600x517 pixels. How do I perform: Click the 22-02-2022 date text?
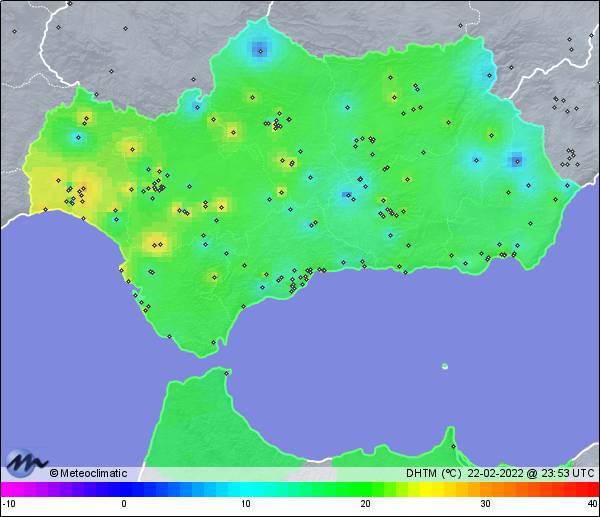pyautogui.click(x=495, y=473)
